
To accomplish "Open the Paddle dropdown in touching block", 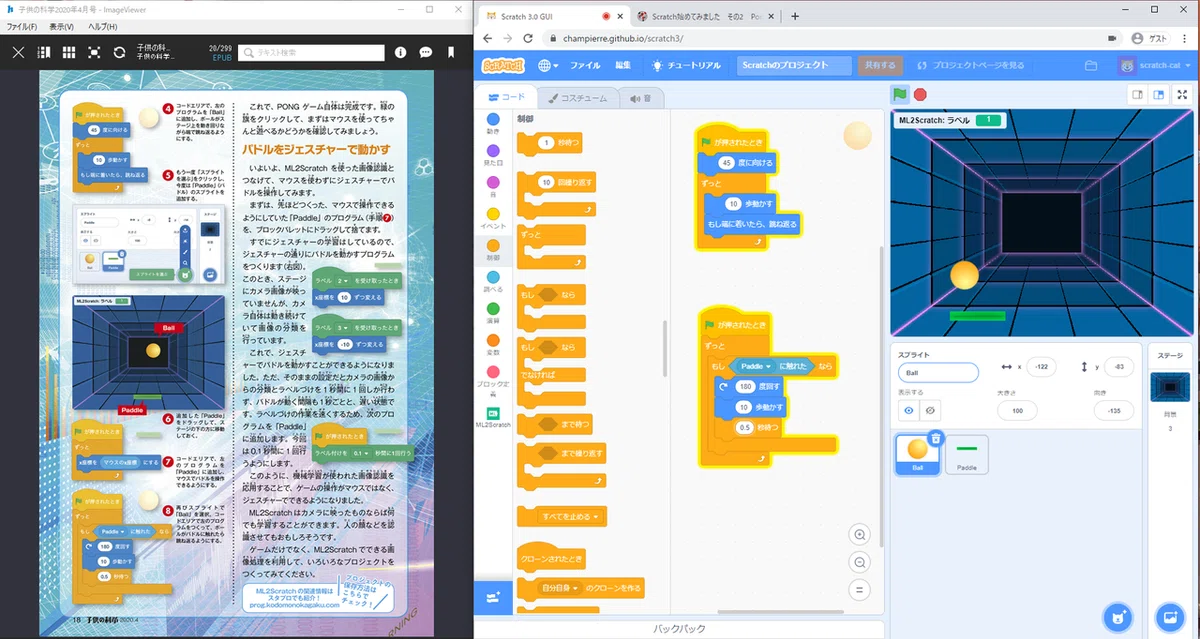I will [x=756, y=366].
